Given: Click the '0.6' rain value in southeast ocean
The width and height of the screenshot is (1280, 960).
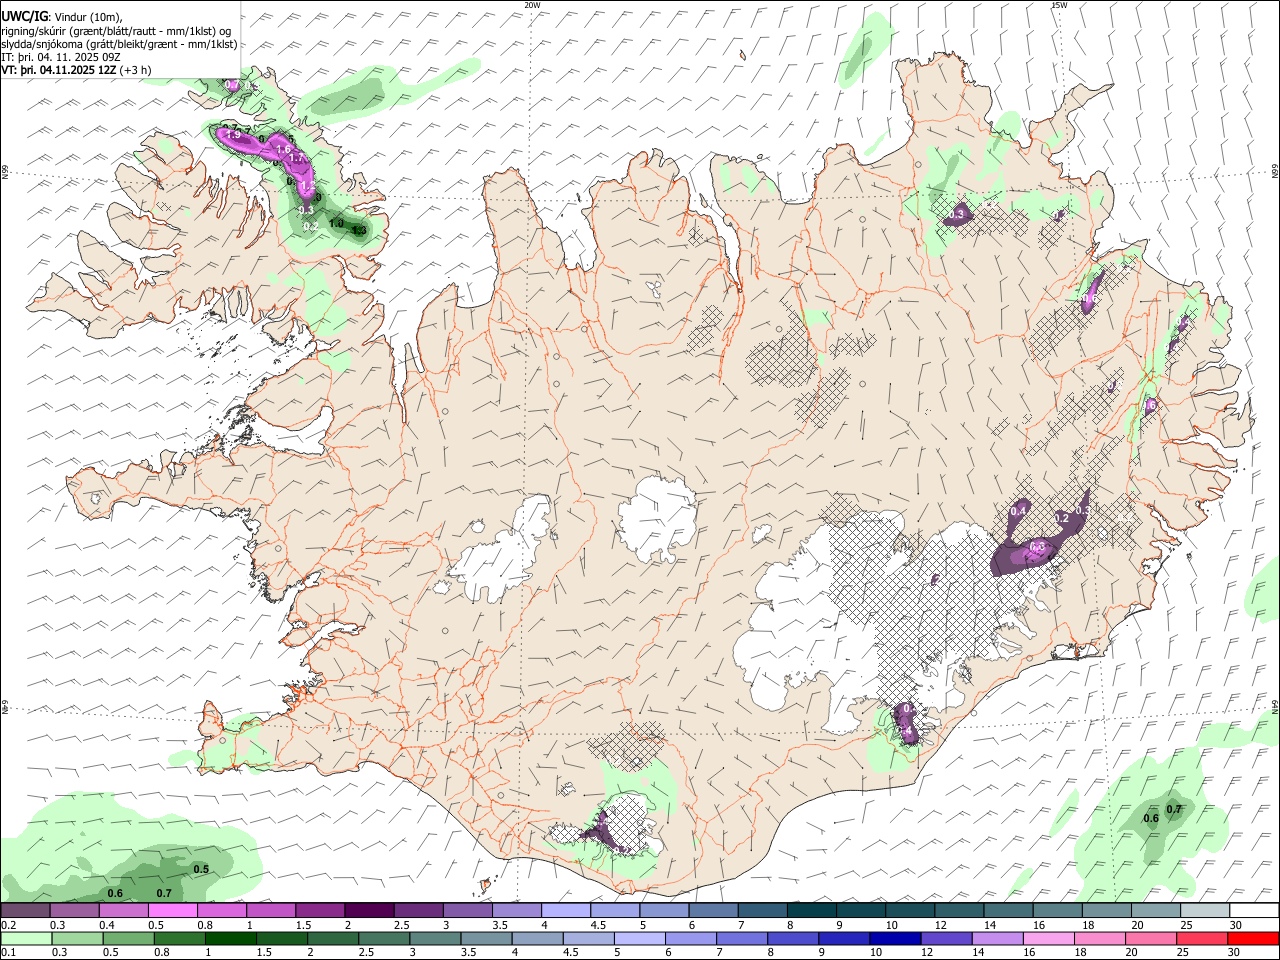Looking at the screenshot, I should 1151,818.
